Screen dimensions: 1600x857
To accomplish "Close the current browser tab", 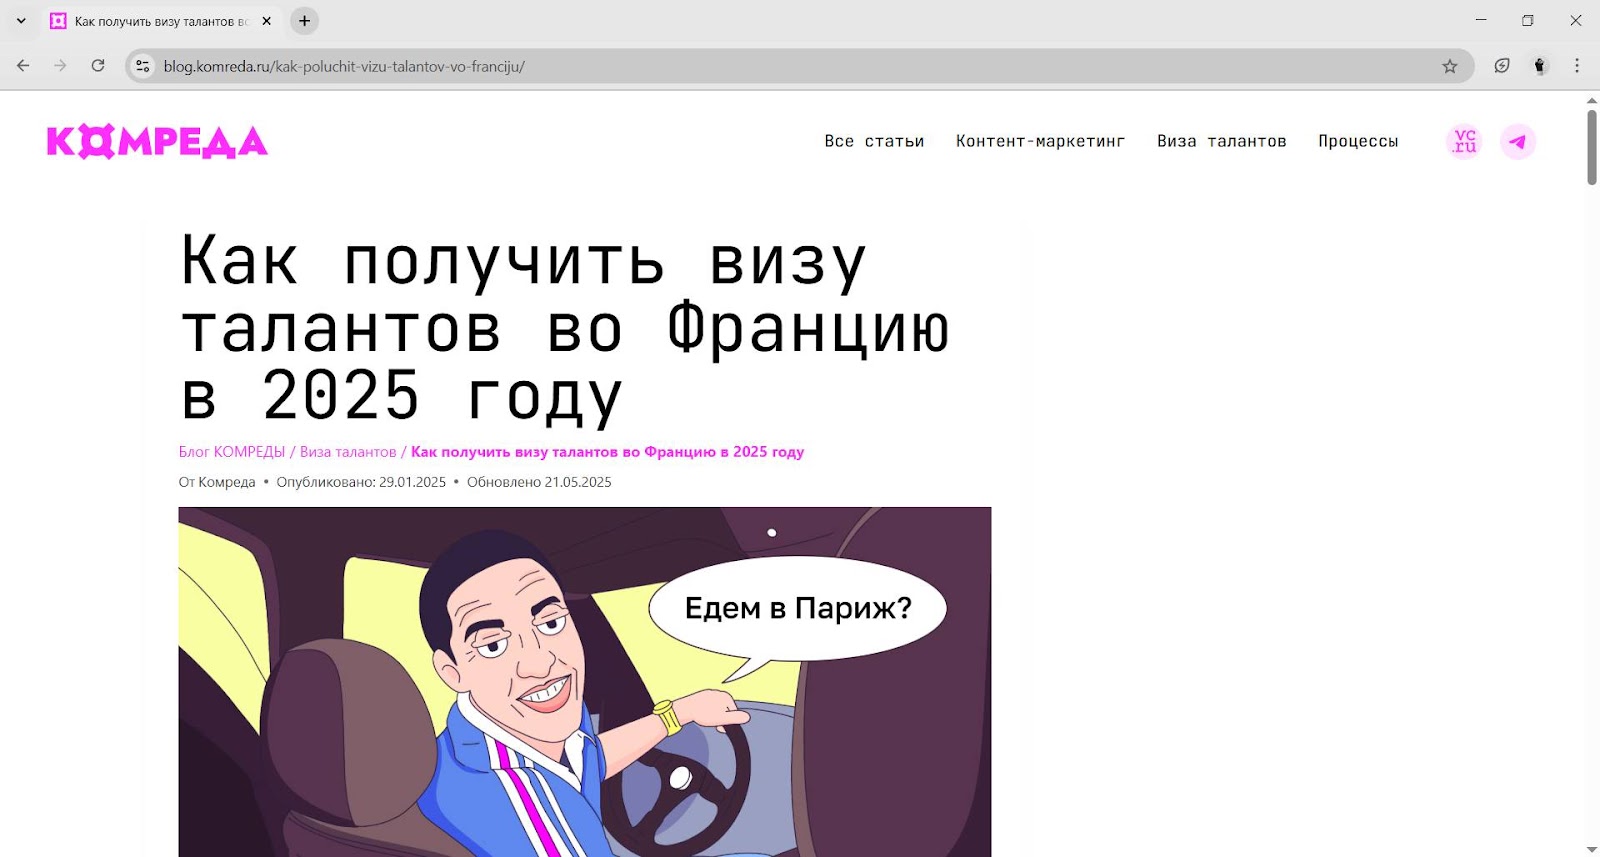I will (267, 21).
